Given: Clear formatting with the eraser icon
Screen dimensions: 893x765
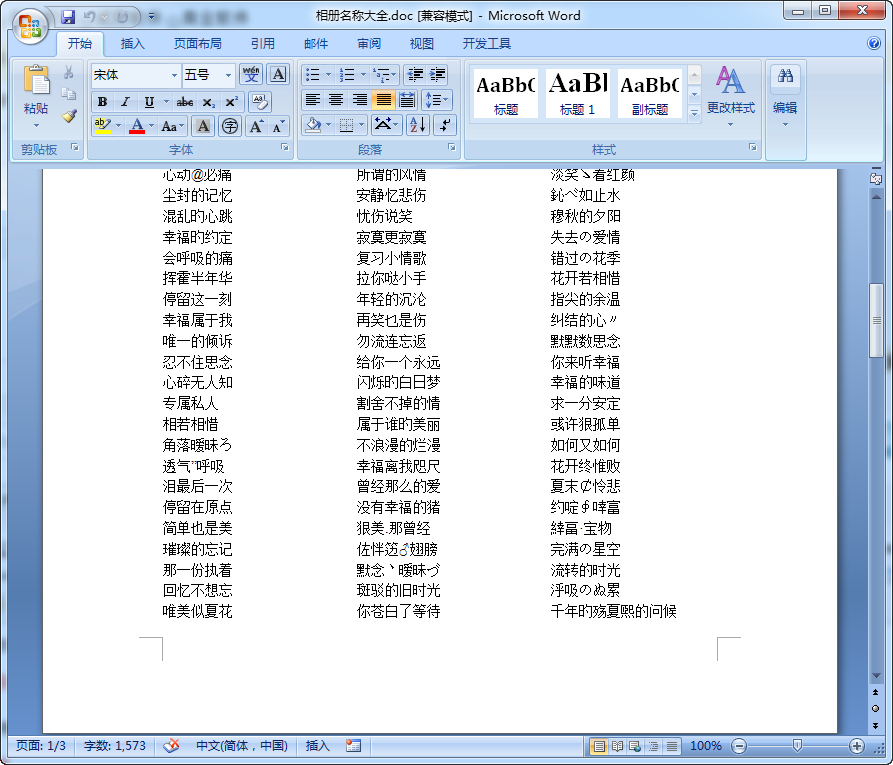Looking at the screenshot, I should pos(262,102).
